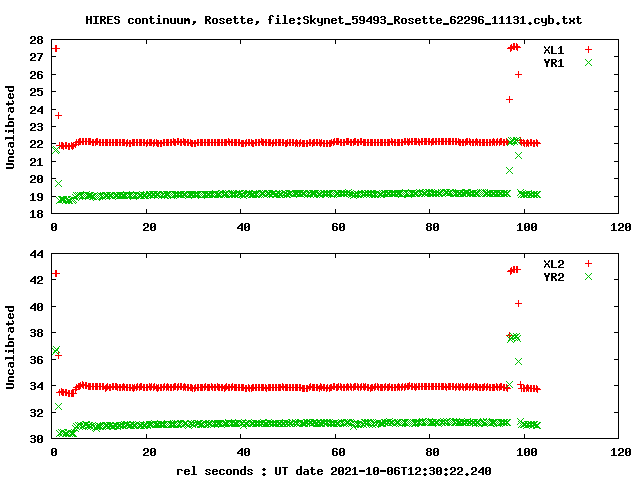Image resolution: width=640 pixels, height=480 pixels.
Task: Click the XL1 legend label
Action: pyautogui.click(x=553, y=50)
